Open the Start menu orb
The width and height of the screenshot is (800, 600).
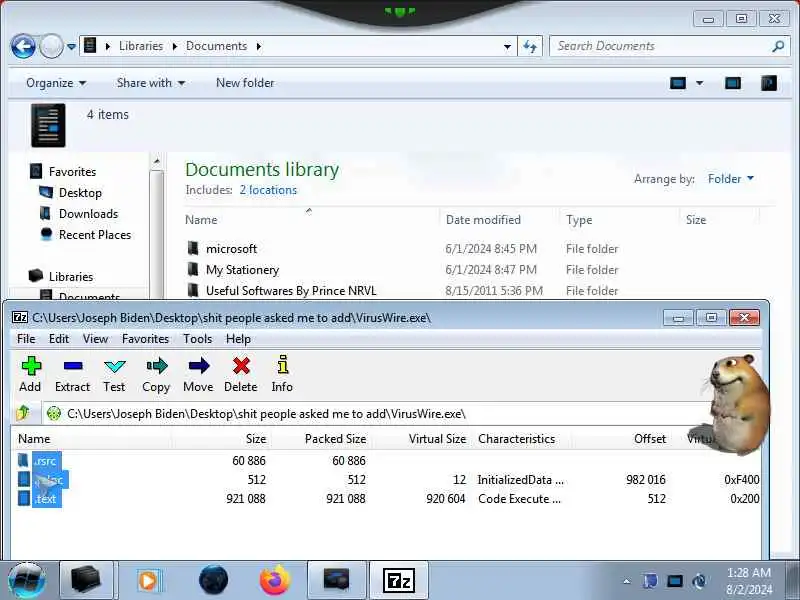27,581
